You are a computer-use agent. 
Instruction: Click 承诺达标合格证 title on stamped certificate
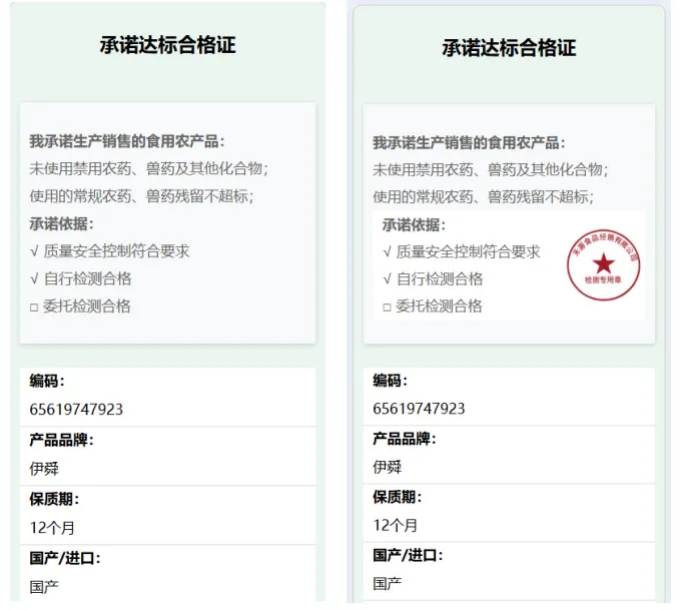[509, 48]
